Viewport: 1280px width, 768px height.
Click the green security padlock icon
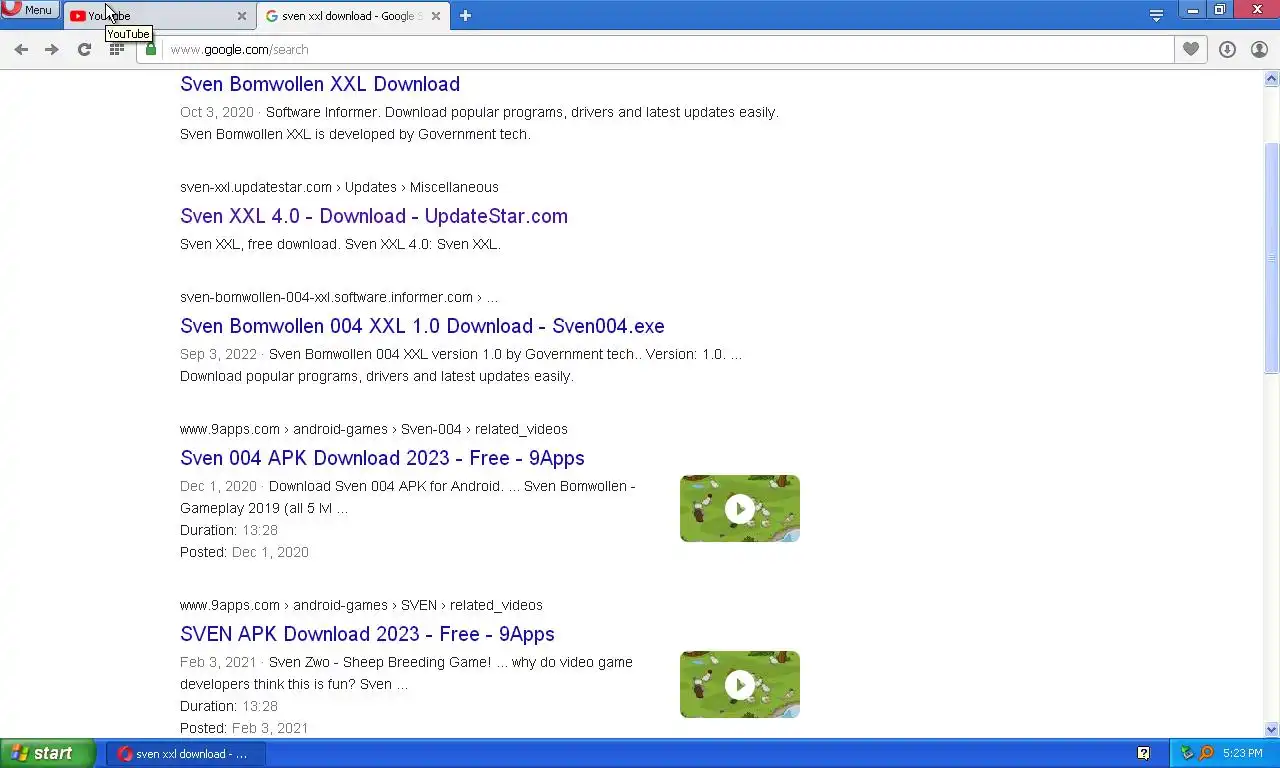click(x=151, y=49)
